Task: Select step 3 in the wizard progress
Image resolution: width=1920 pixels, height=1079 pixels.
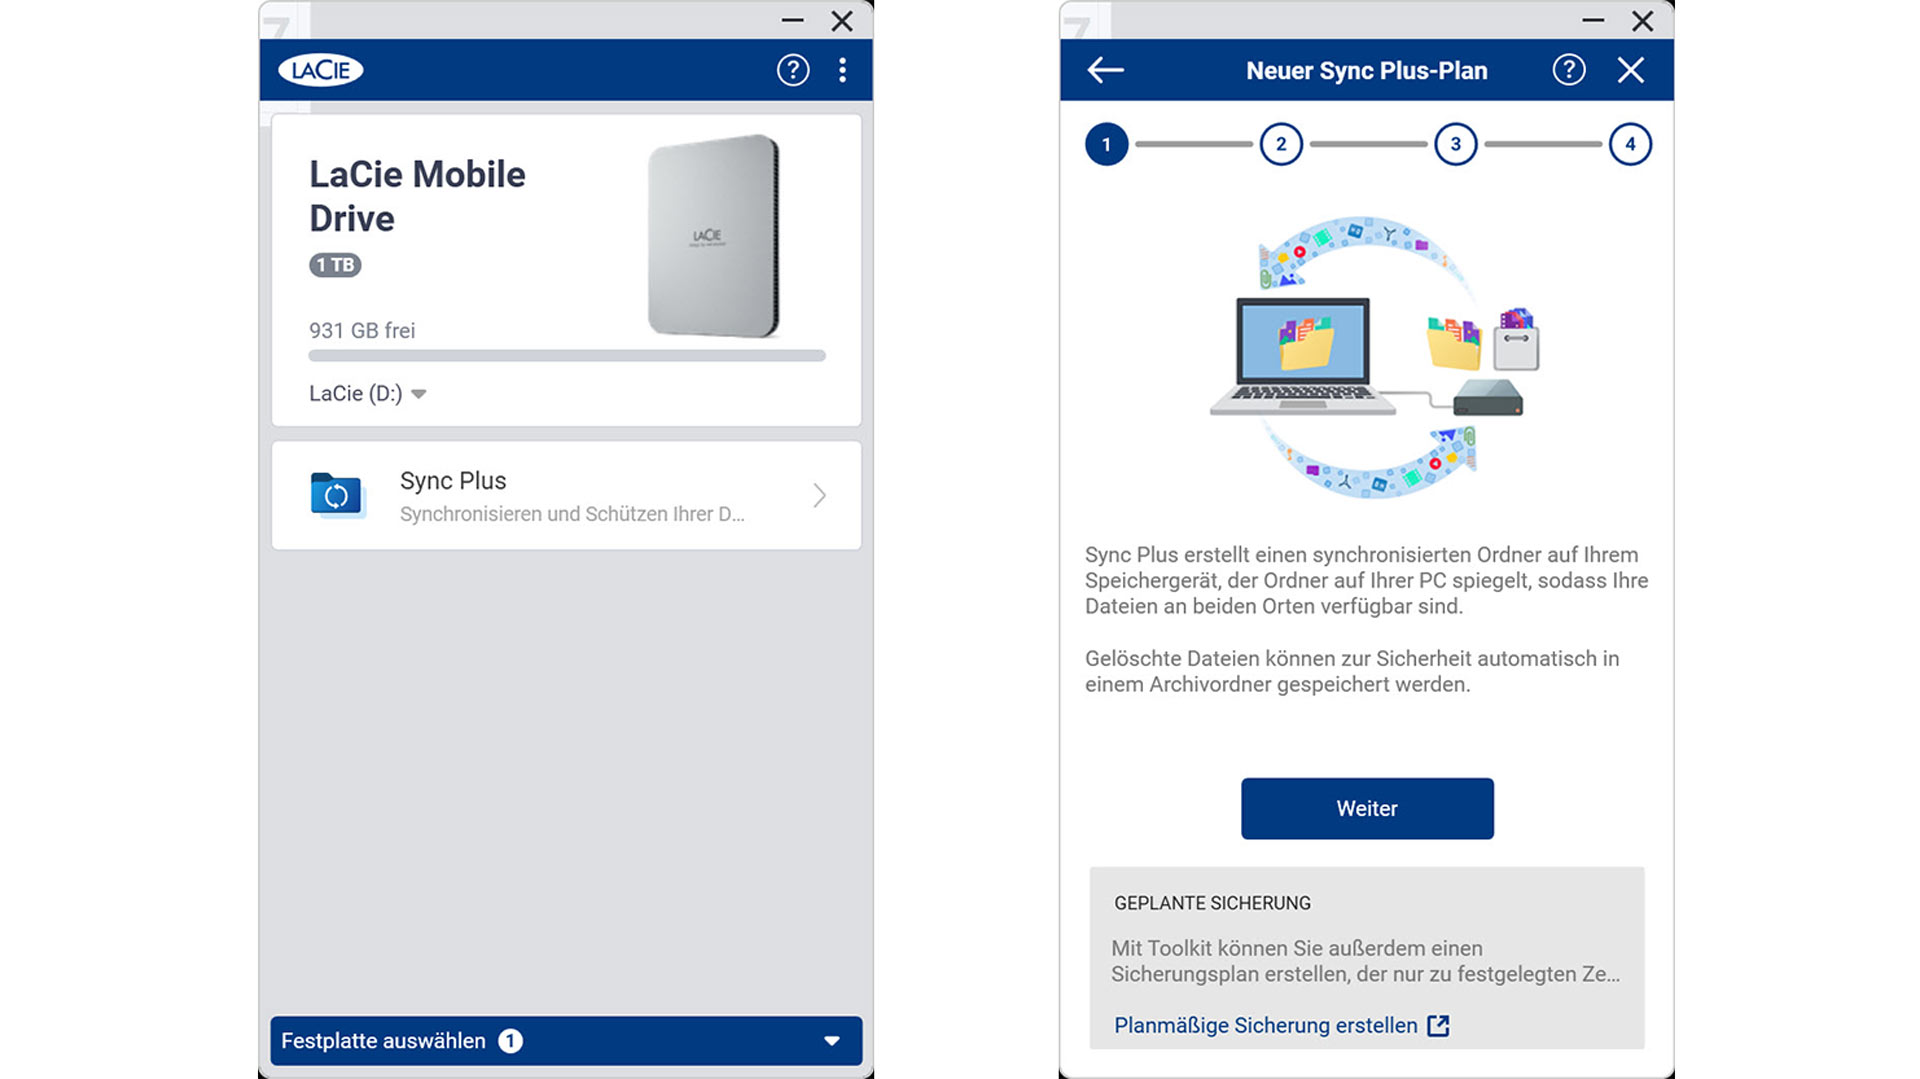Action: (1456, 144)
